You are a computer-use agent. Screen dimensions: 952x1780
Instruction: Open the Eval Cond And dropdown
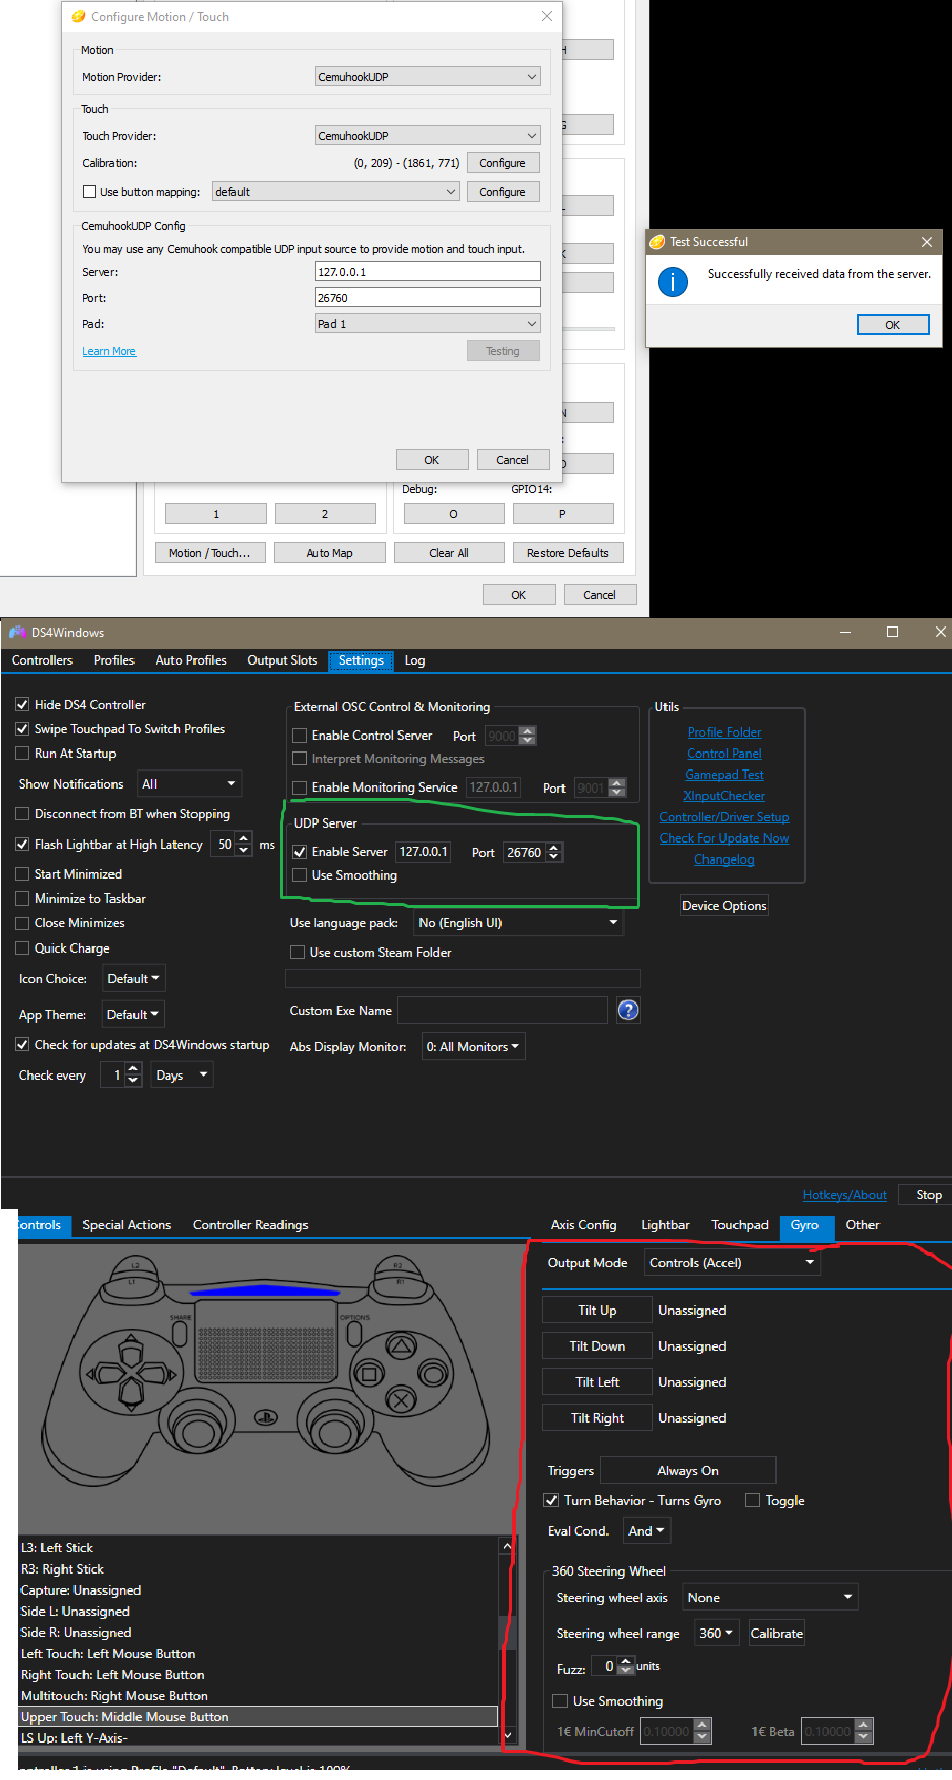coord(646,1531)
